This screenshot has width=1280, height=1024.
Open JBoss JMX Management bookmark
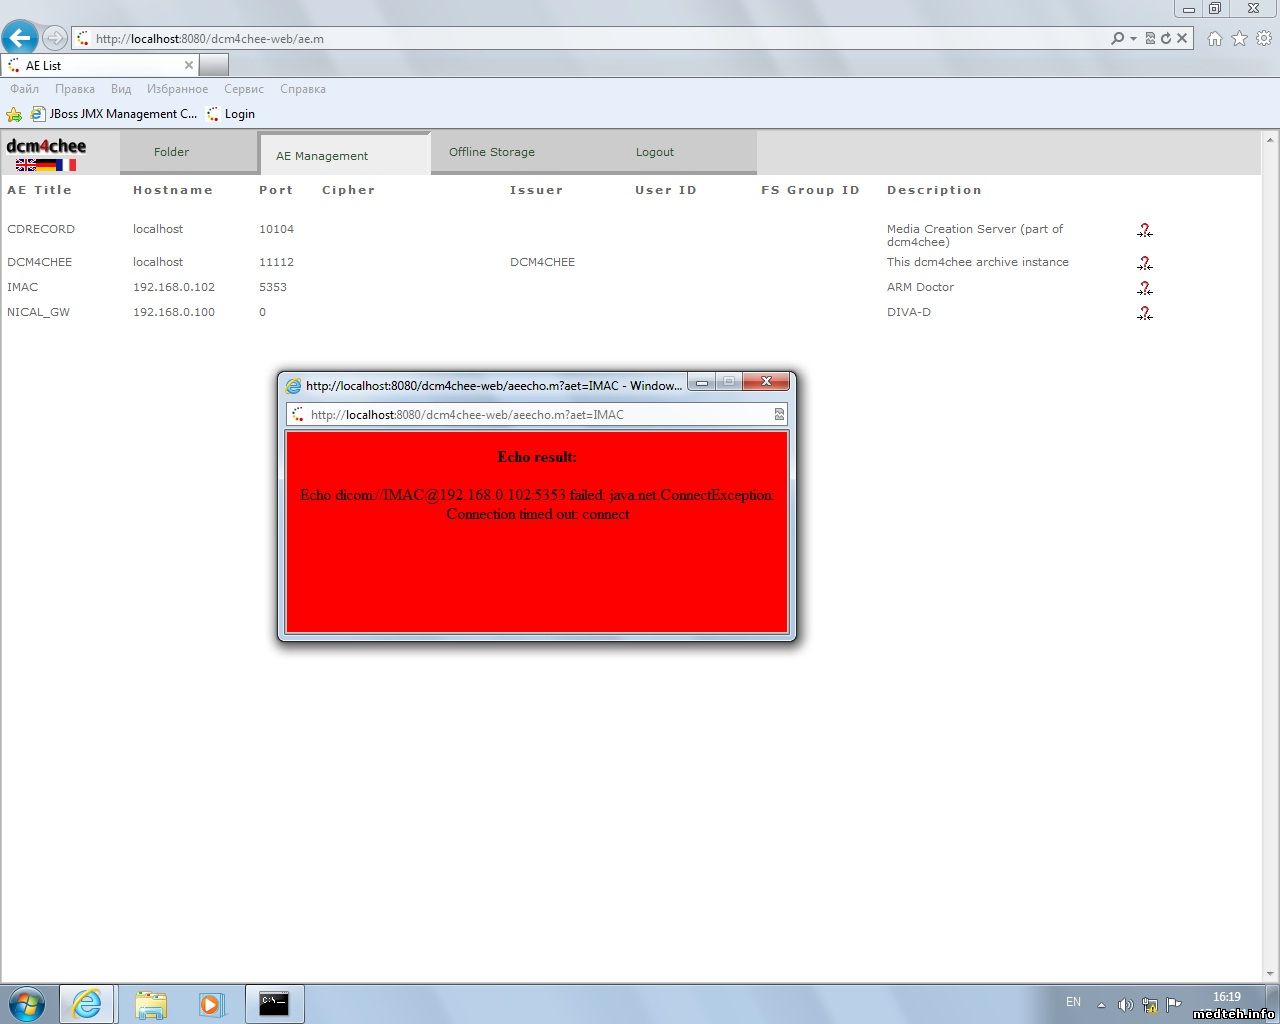114,114
